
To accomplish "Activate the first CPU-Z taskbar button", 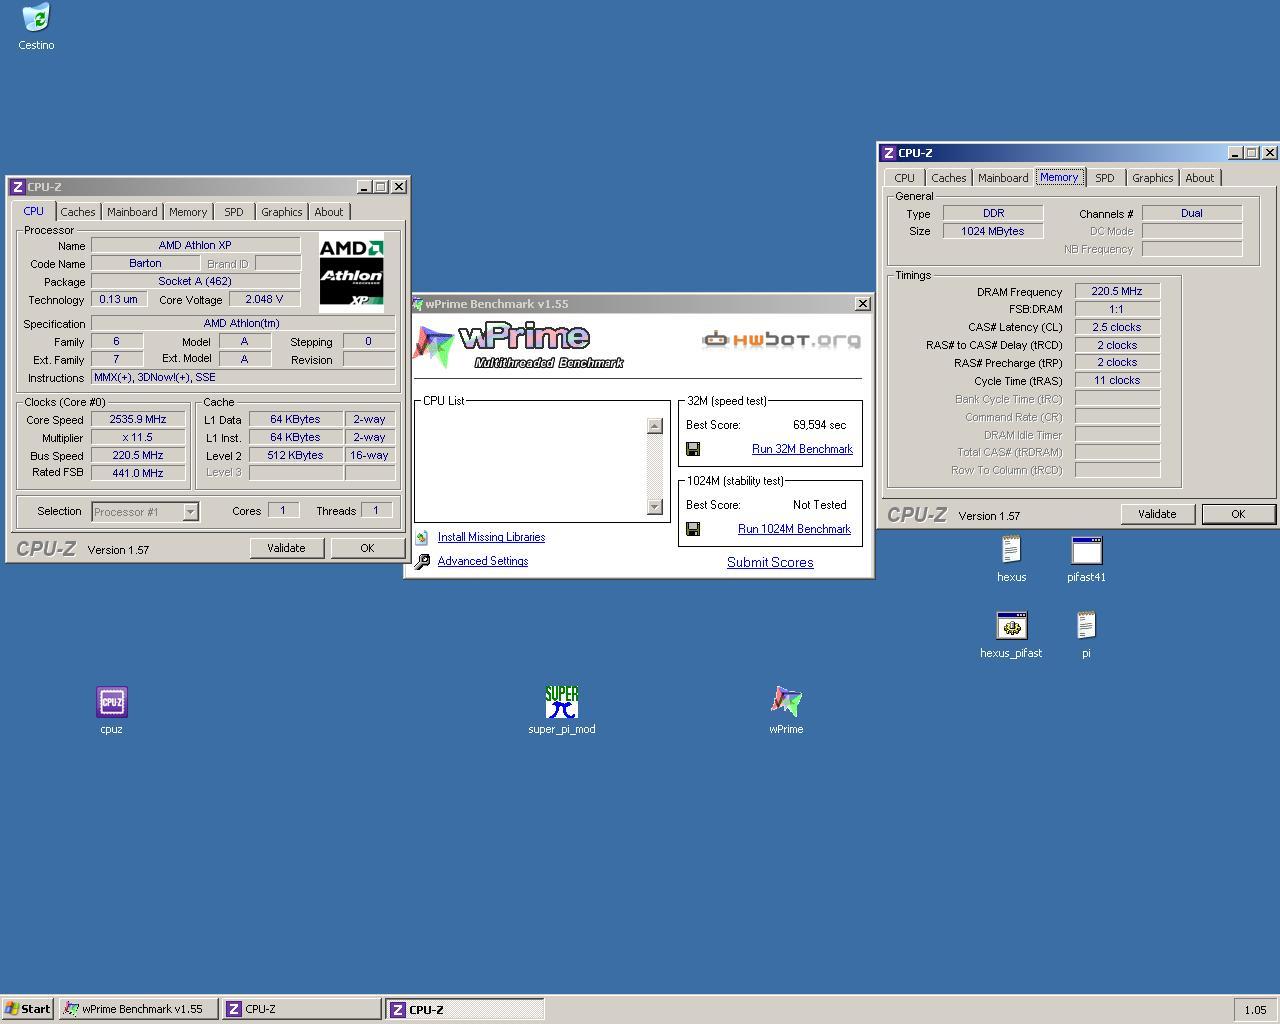I will point(301,1009).
